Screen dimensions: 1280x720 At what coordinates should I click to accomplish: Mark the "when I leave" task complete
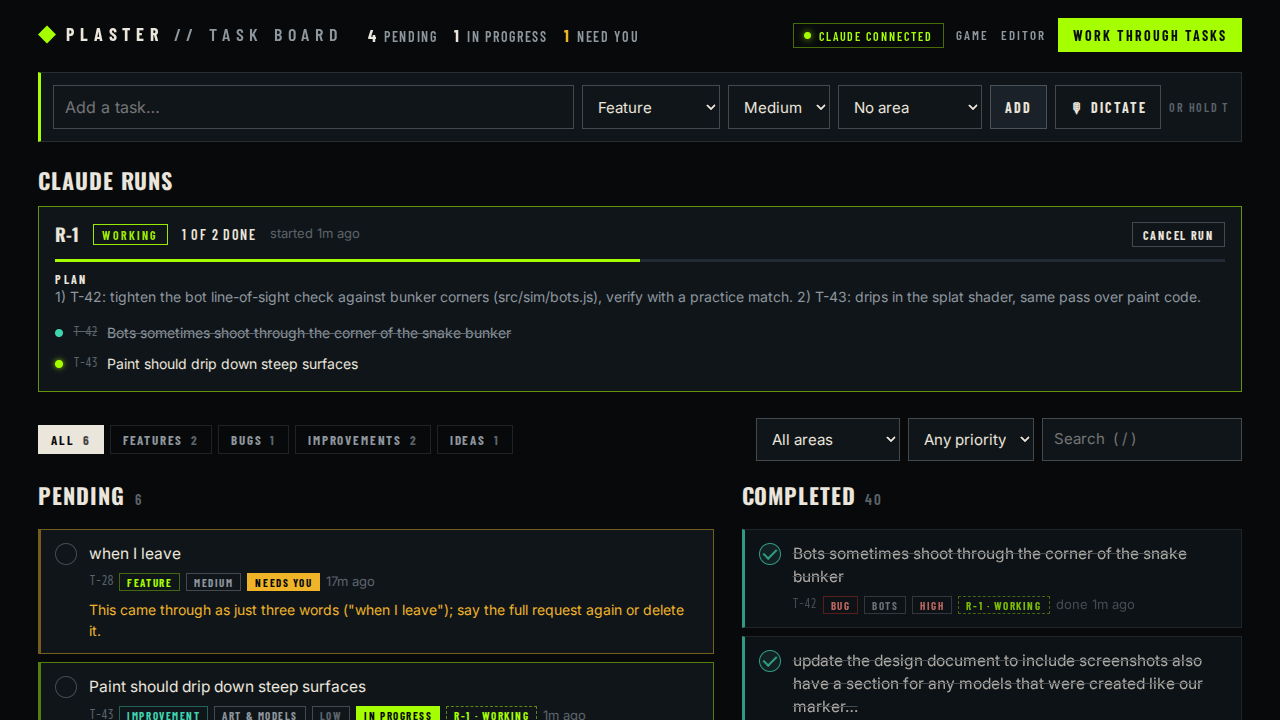tap(66, 554)
